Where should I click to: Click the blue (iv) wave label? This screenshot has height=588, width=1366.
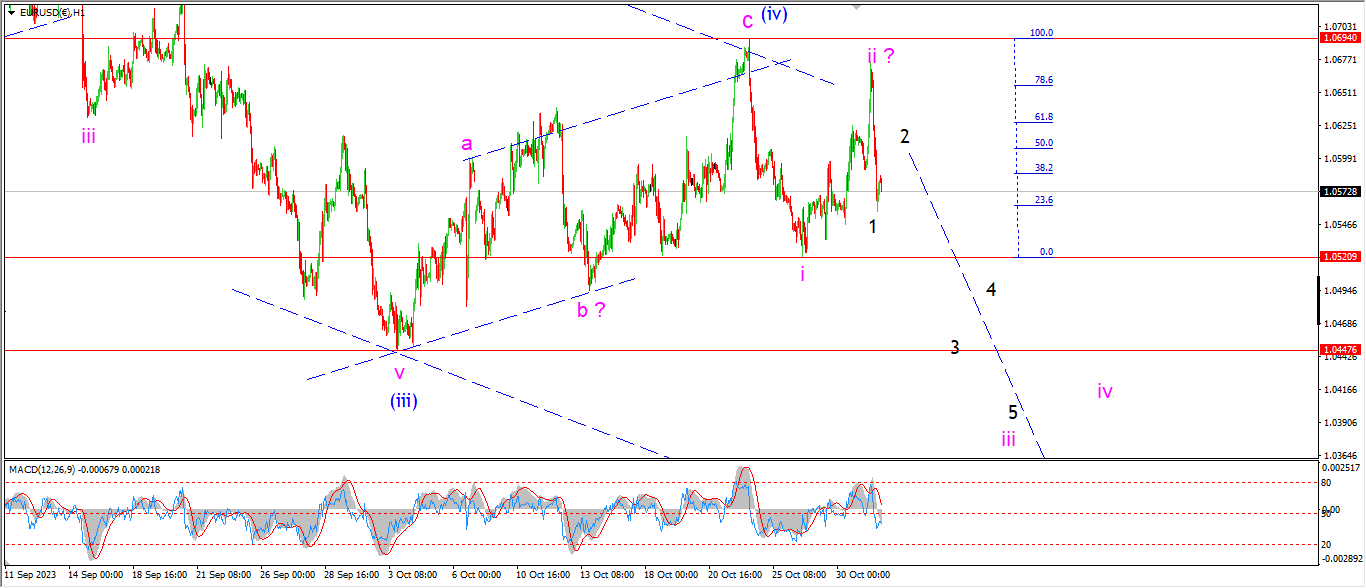[x=775, y=15]
